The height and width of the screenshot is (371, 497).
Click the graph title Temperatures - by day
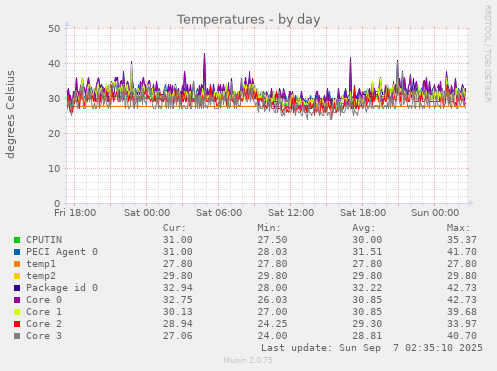(248, 20)
